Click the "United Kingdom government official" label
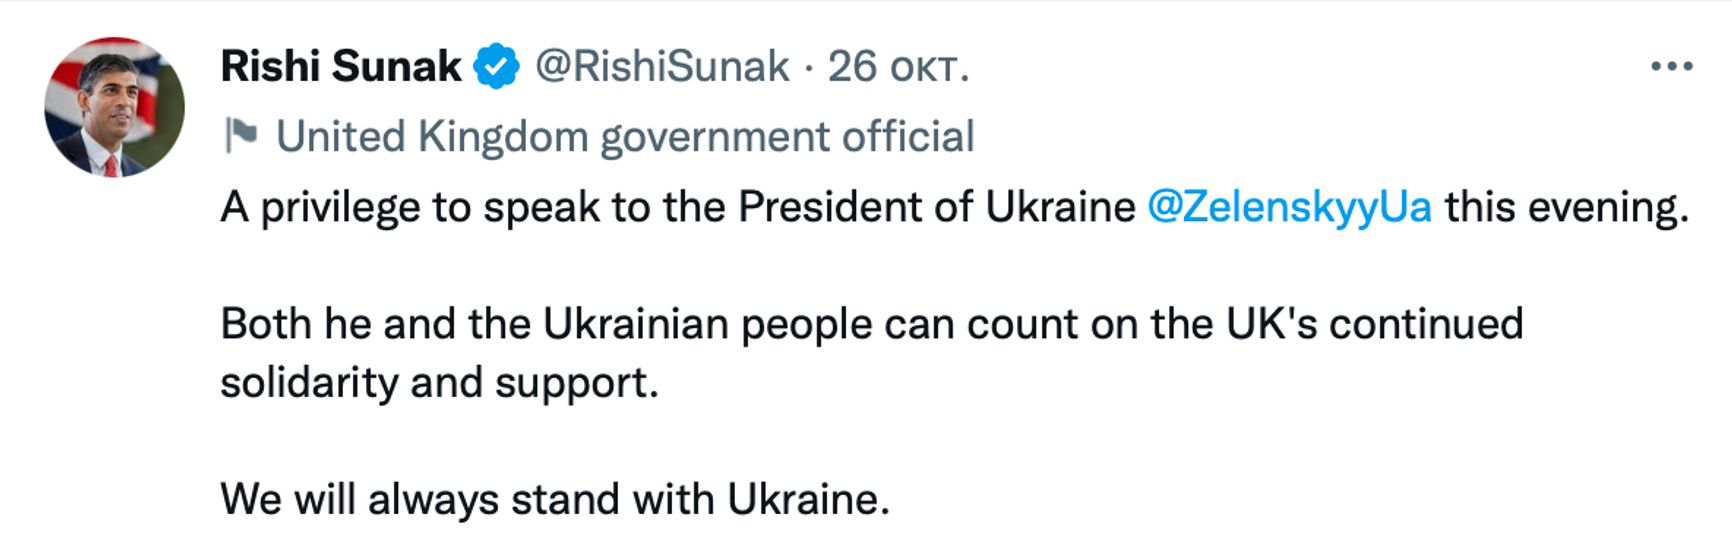Viewport: 1732px width, 543px height. 625,136
